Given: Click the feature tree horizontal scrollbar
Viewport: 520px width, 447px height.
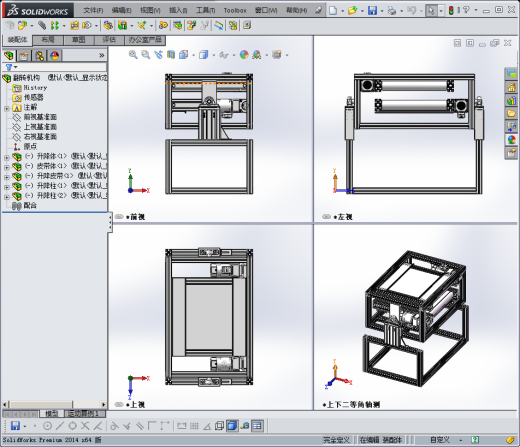Looking at the screenshot, I should pyautogui.click(x=42, y=405).
